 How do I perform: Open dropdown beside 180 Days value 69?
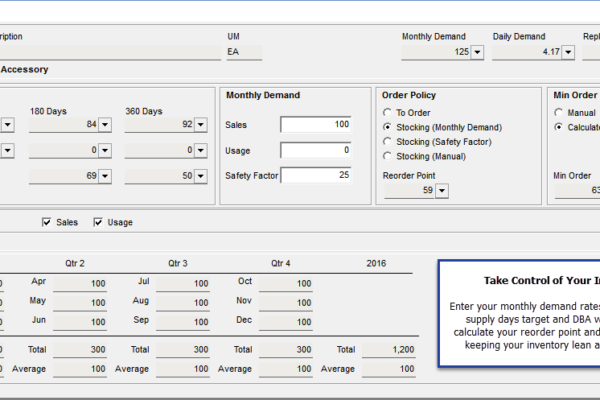[x=105, y=176]
